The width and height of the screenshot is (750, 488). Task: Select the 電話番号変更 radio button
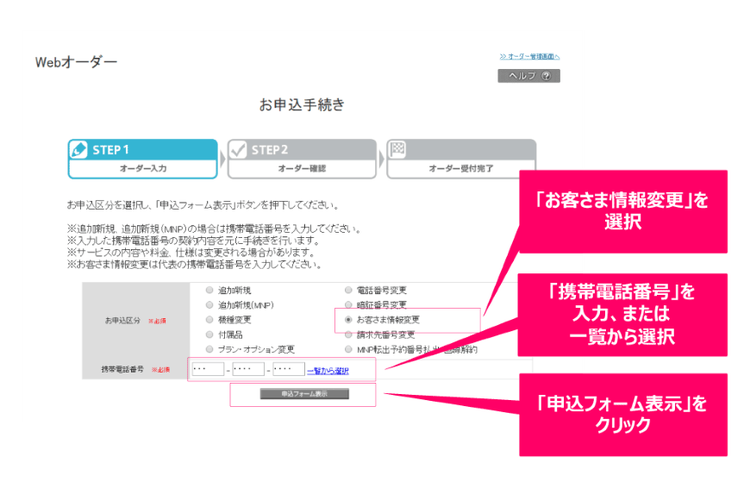pos(348,290)
